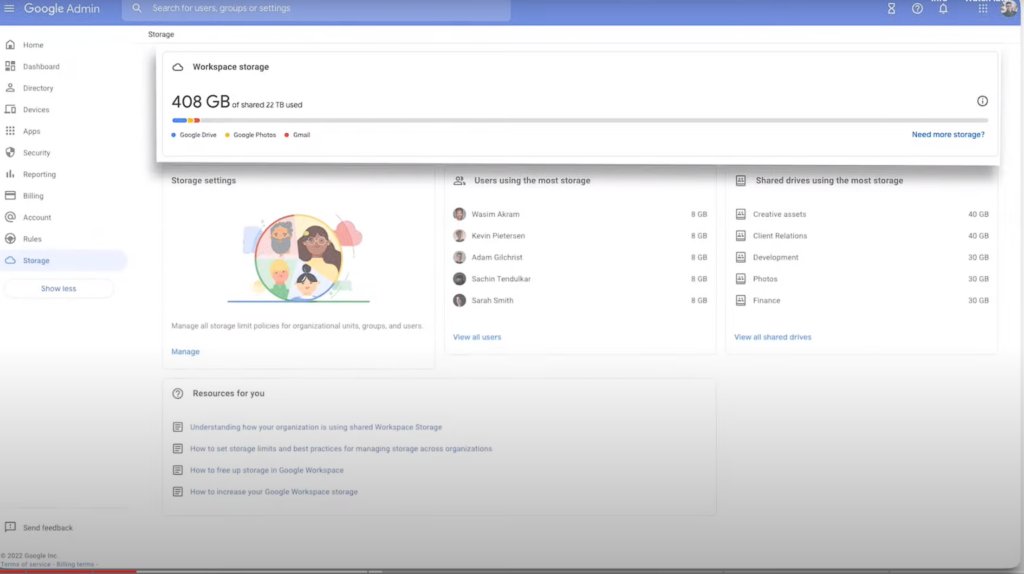Click the Google Admin logo text

[x=62, y=8]
